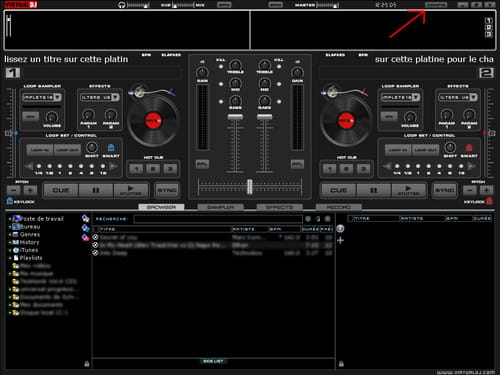Click the deck 1 number badge

coord(13,73)
